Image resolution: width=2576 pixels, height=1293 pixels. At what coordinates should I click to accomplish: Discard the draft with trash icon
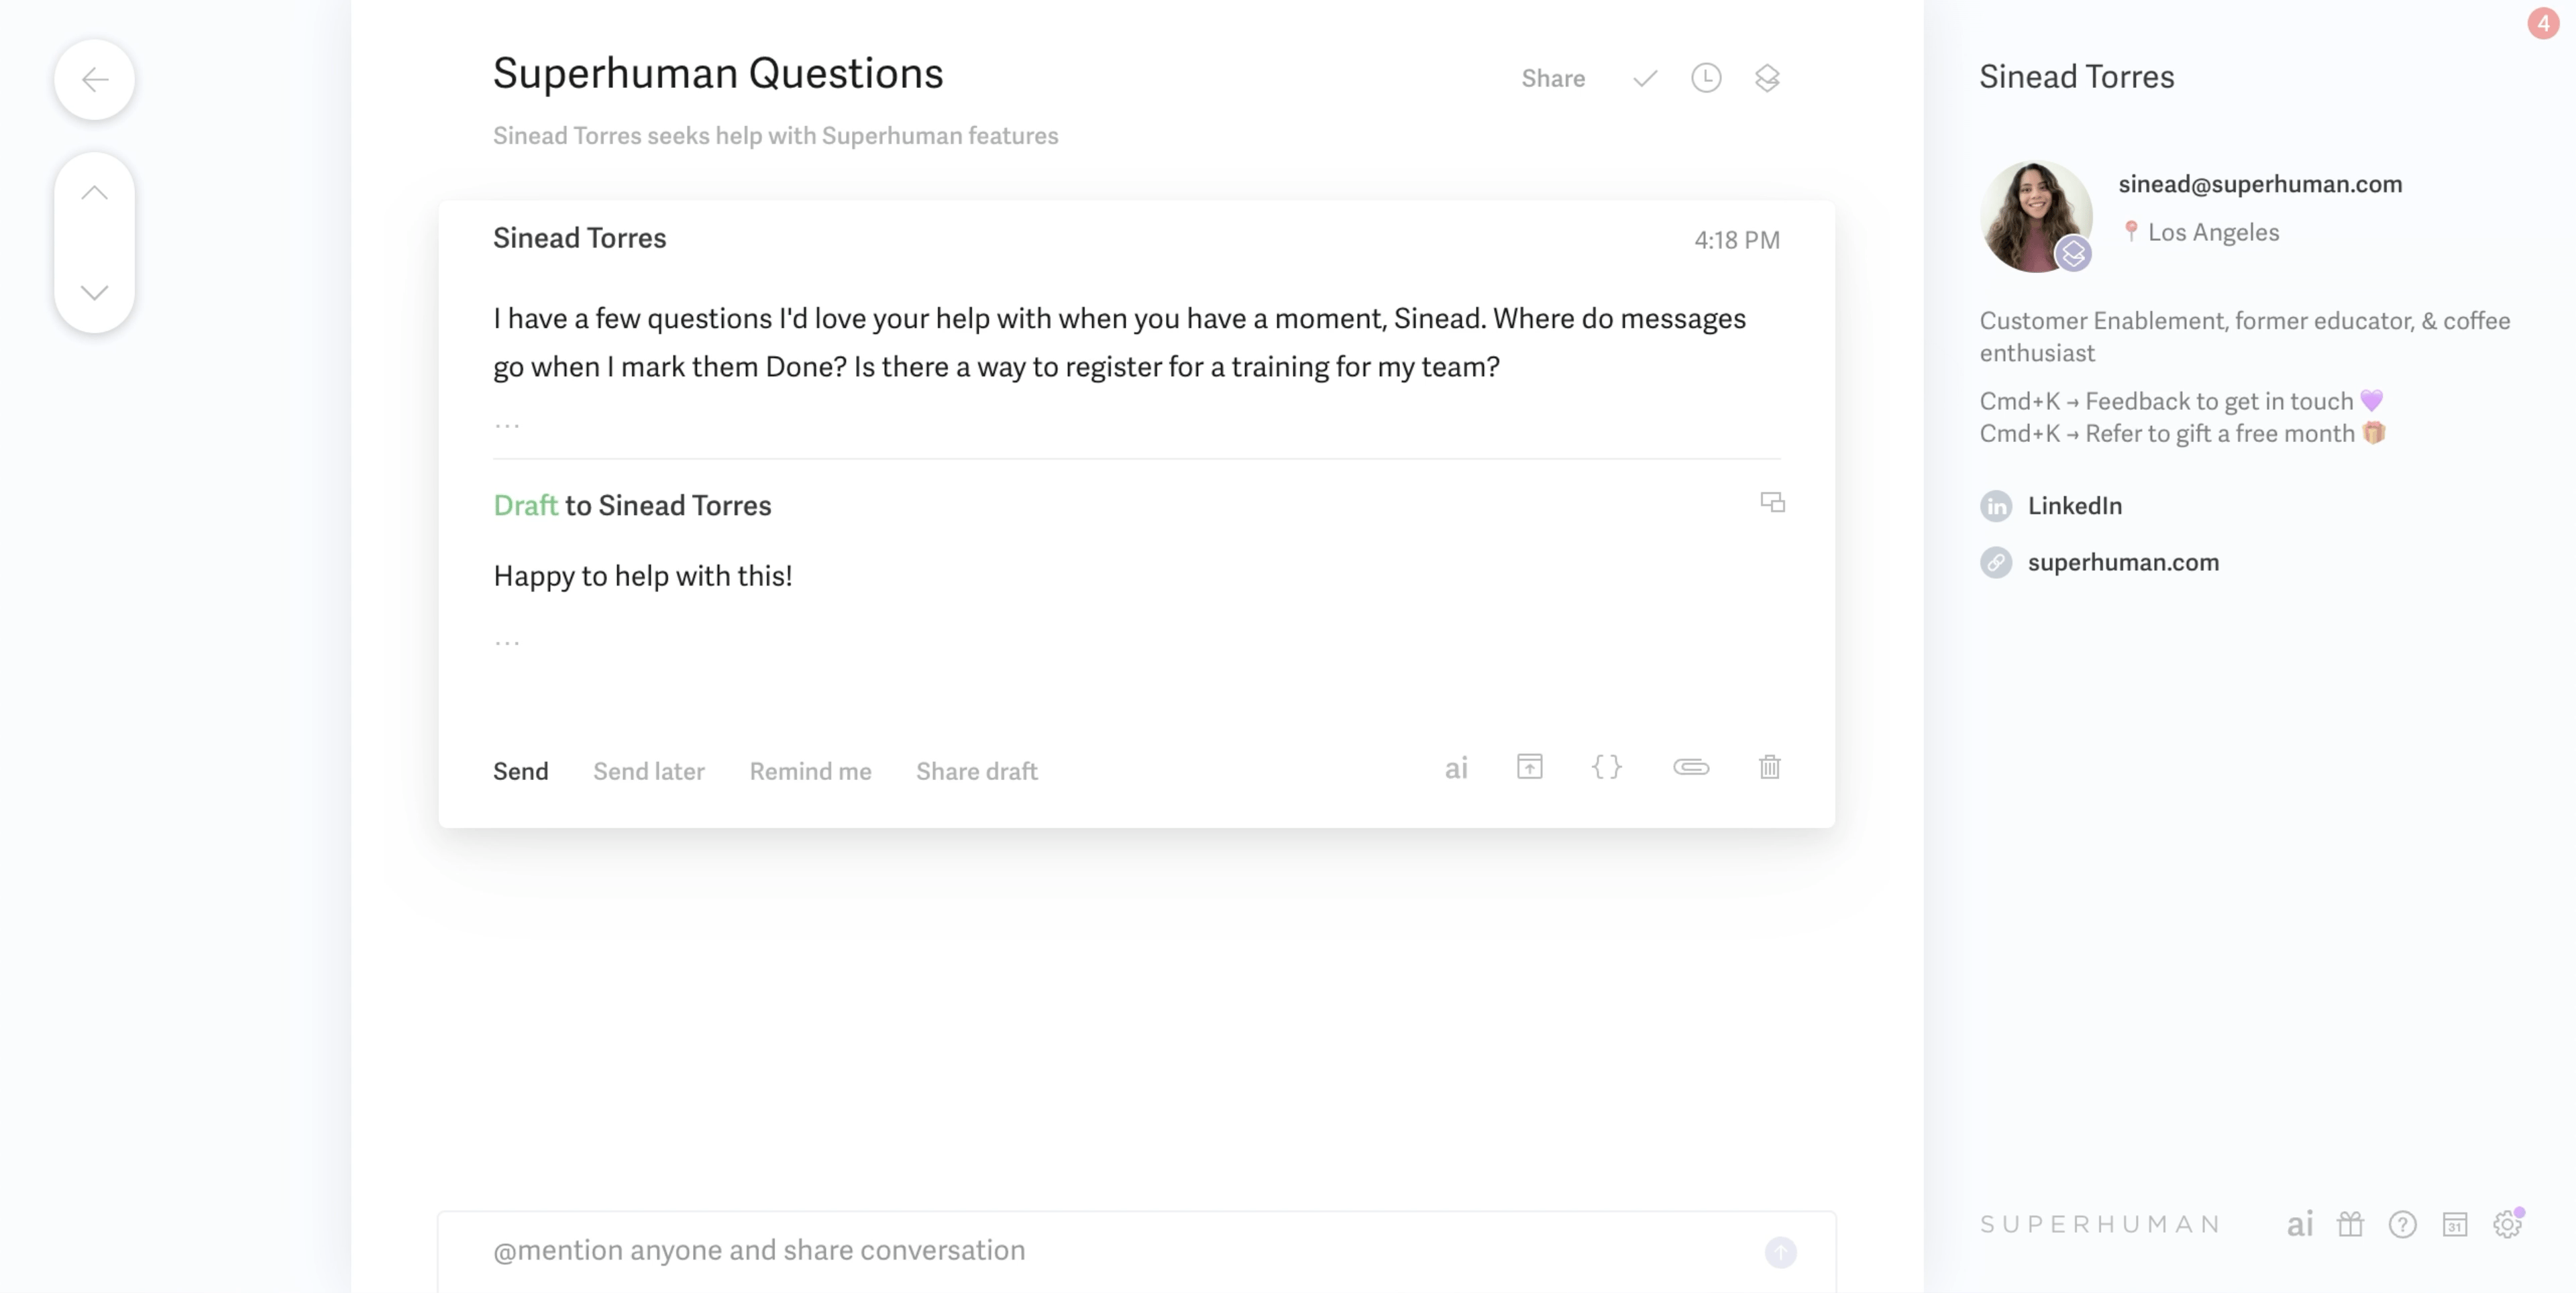[x=1770, y=767]
